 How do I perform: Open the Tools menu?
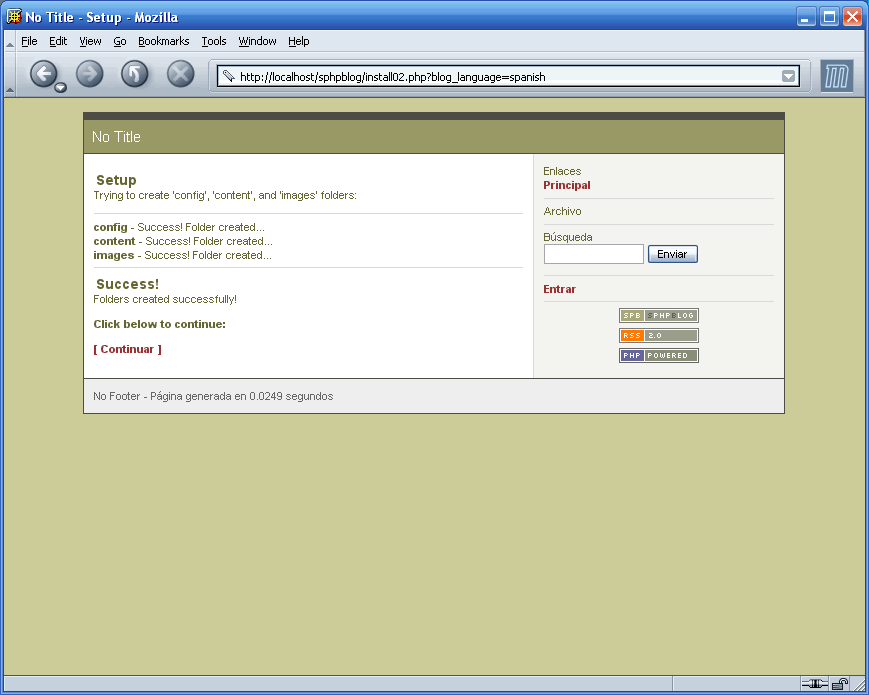point(213,41)
